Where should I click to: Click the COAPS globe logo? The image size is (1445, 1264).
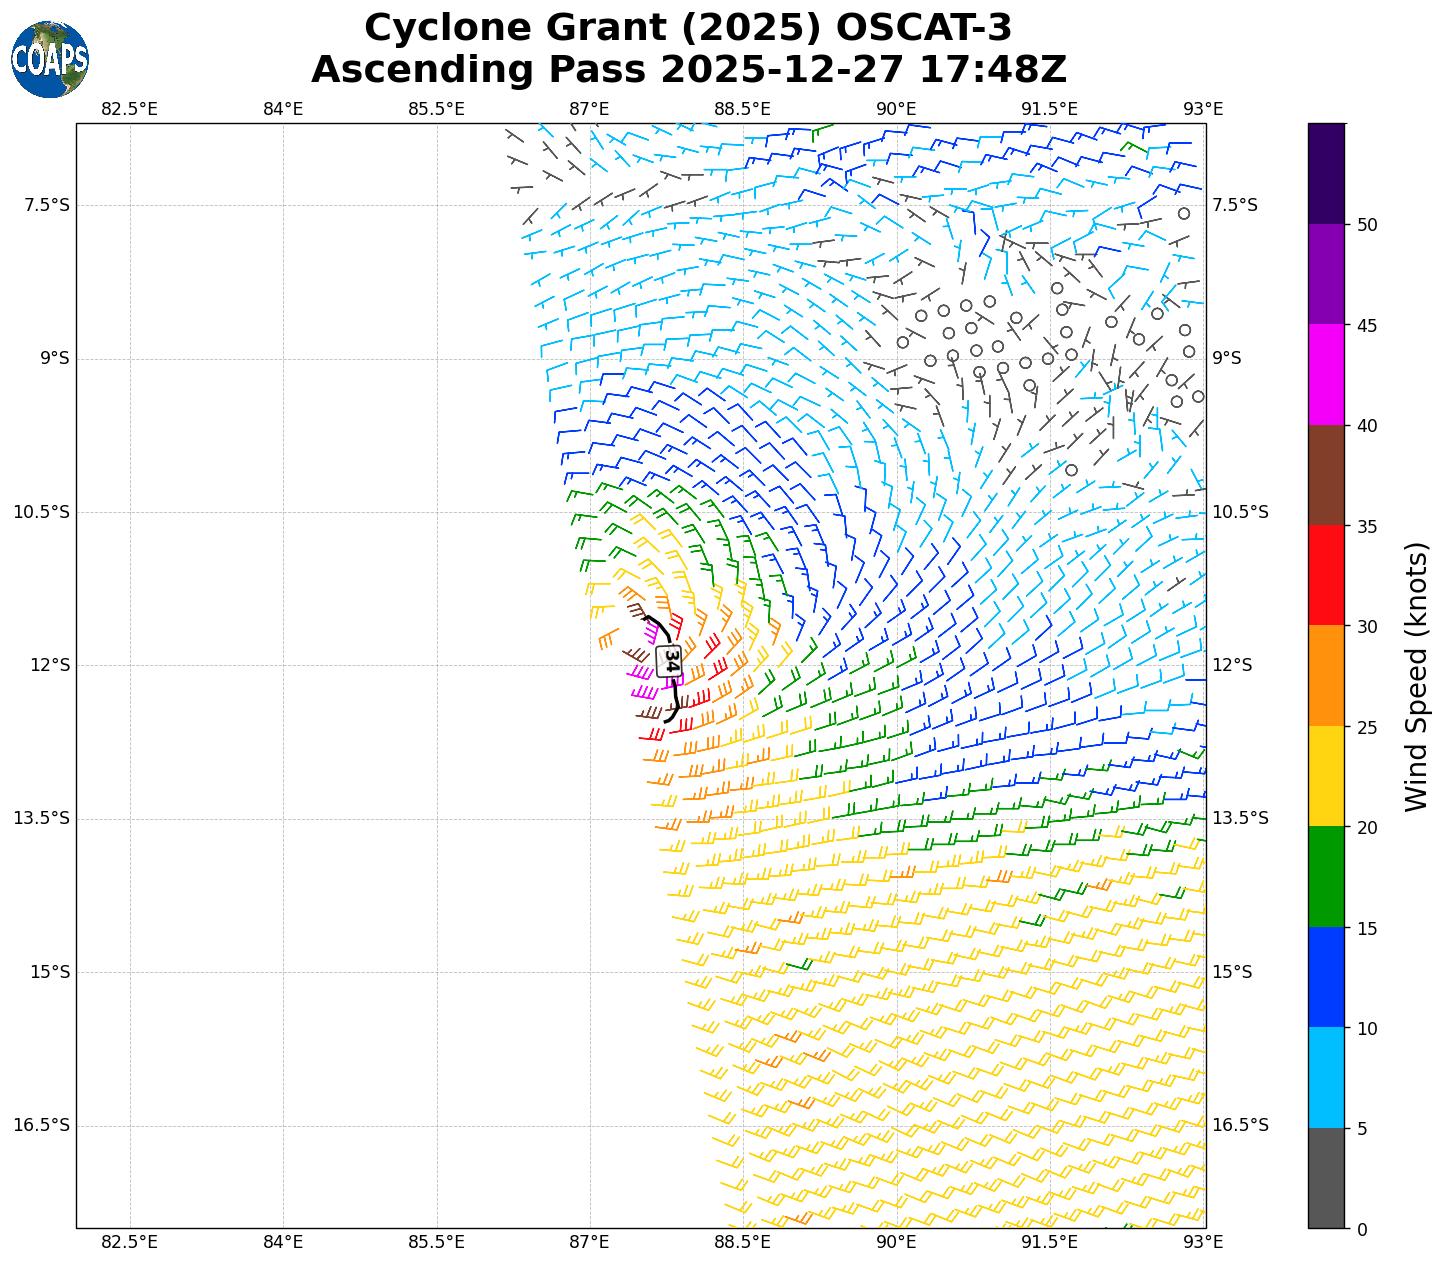tap(50, 59)
